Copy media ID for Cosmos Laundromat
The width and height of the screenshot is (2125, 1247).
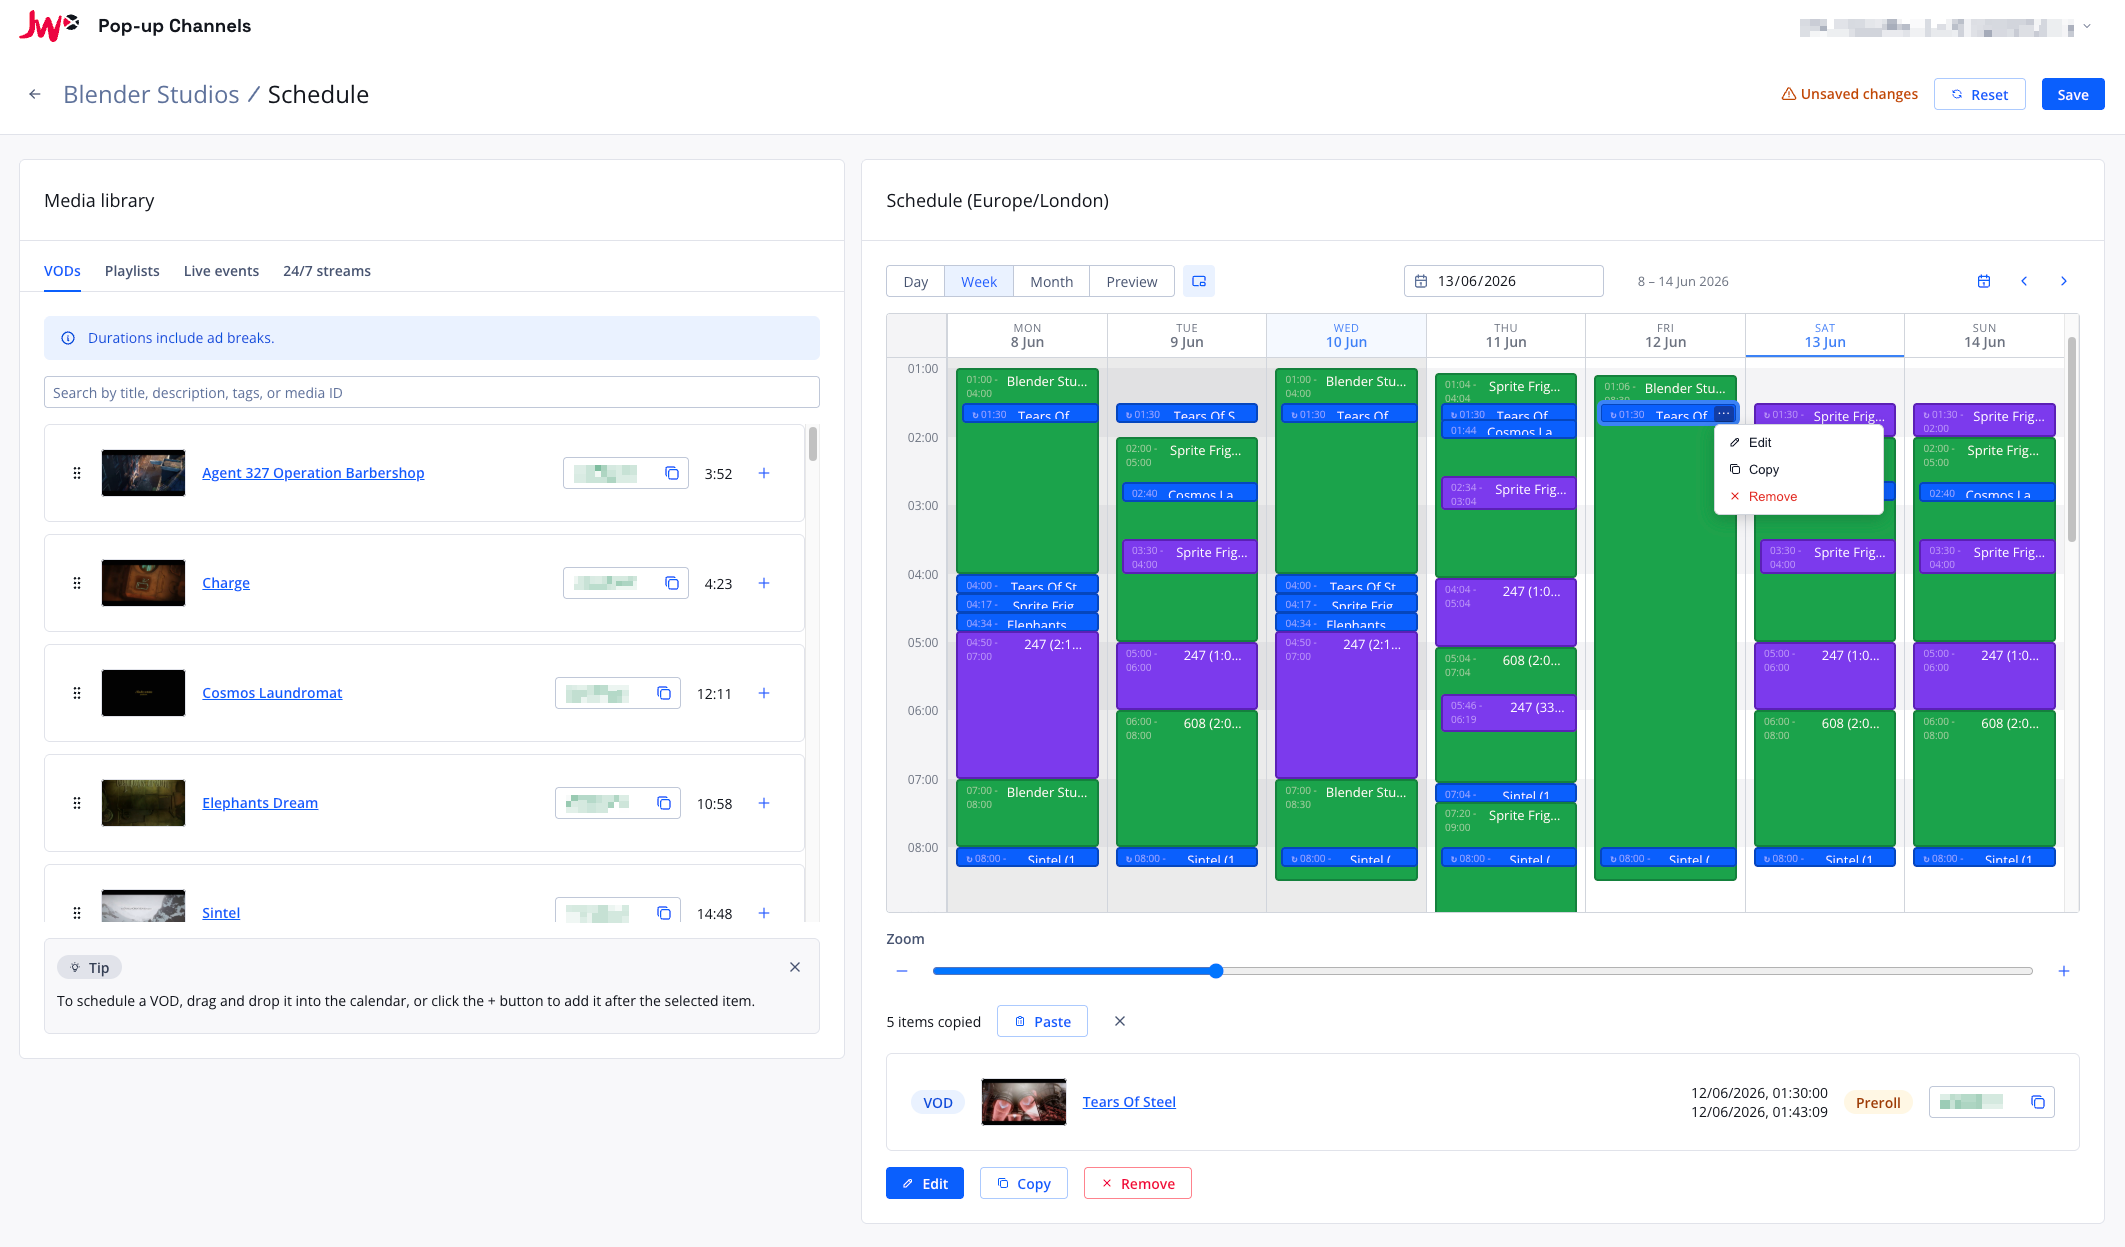click(x=664, y=693)
